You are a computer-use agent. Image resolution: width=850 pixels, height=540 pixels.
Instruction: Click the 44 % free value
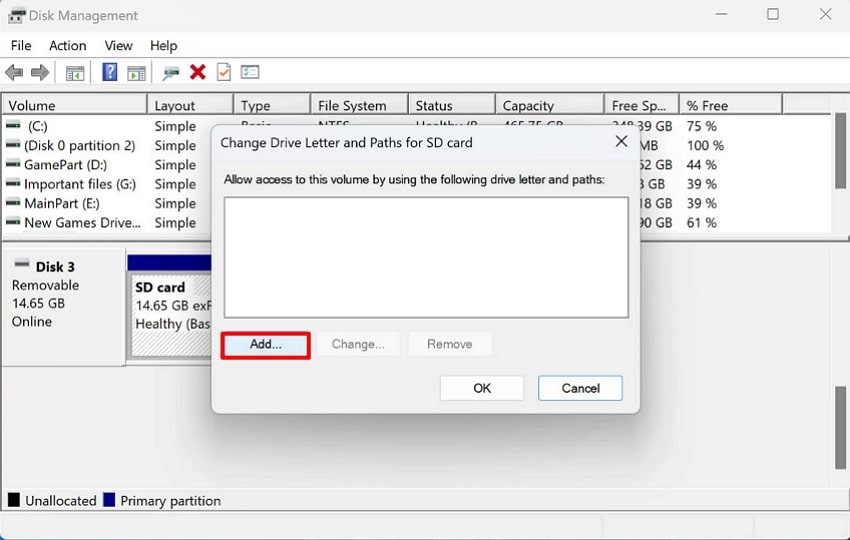pyautogui.click(x=701, y=165)
